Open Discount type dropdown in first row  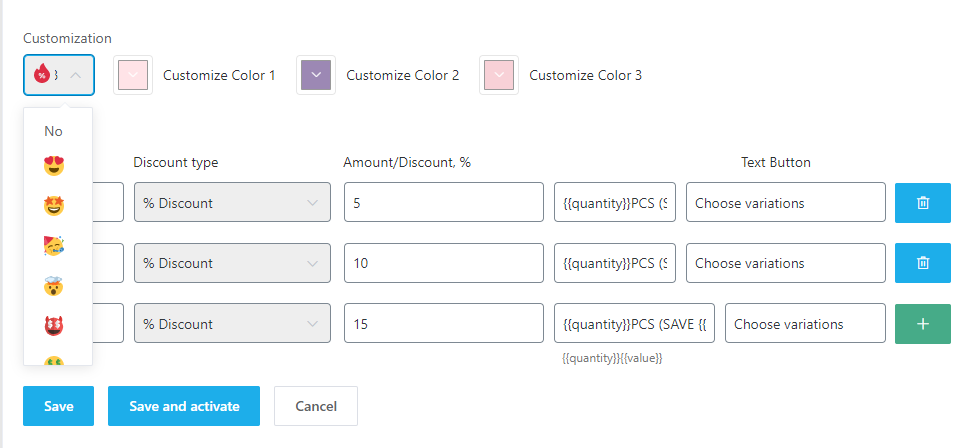coord(231,203)
